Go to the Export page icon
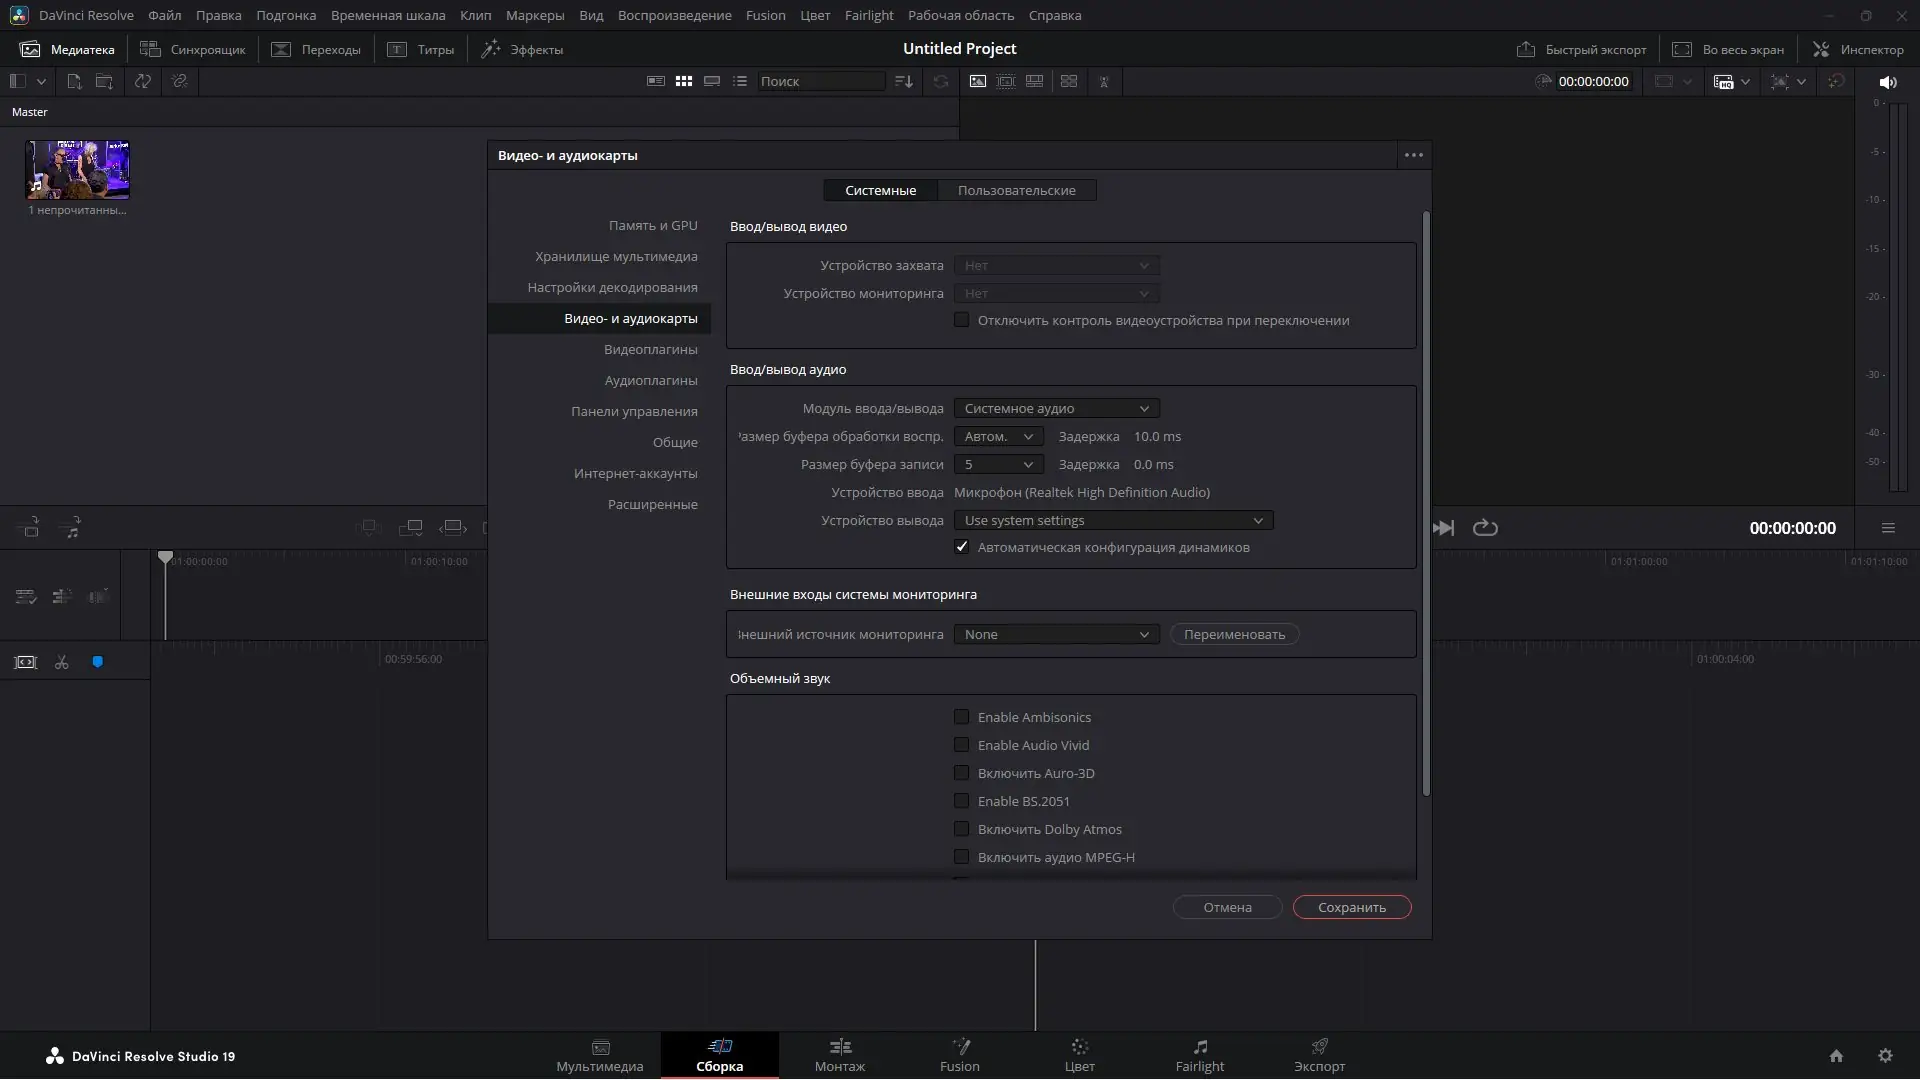The width and height of the screenshot is (1920, 1080). coord(1319,1047)
